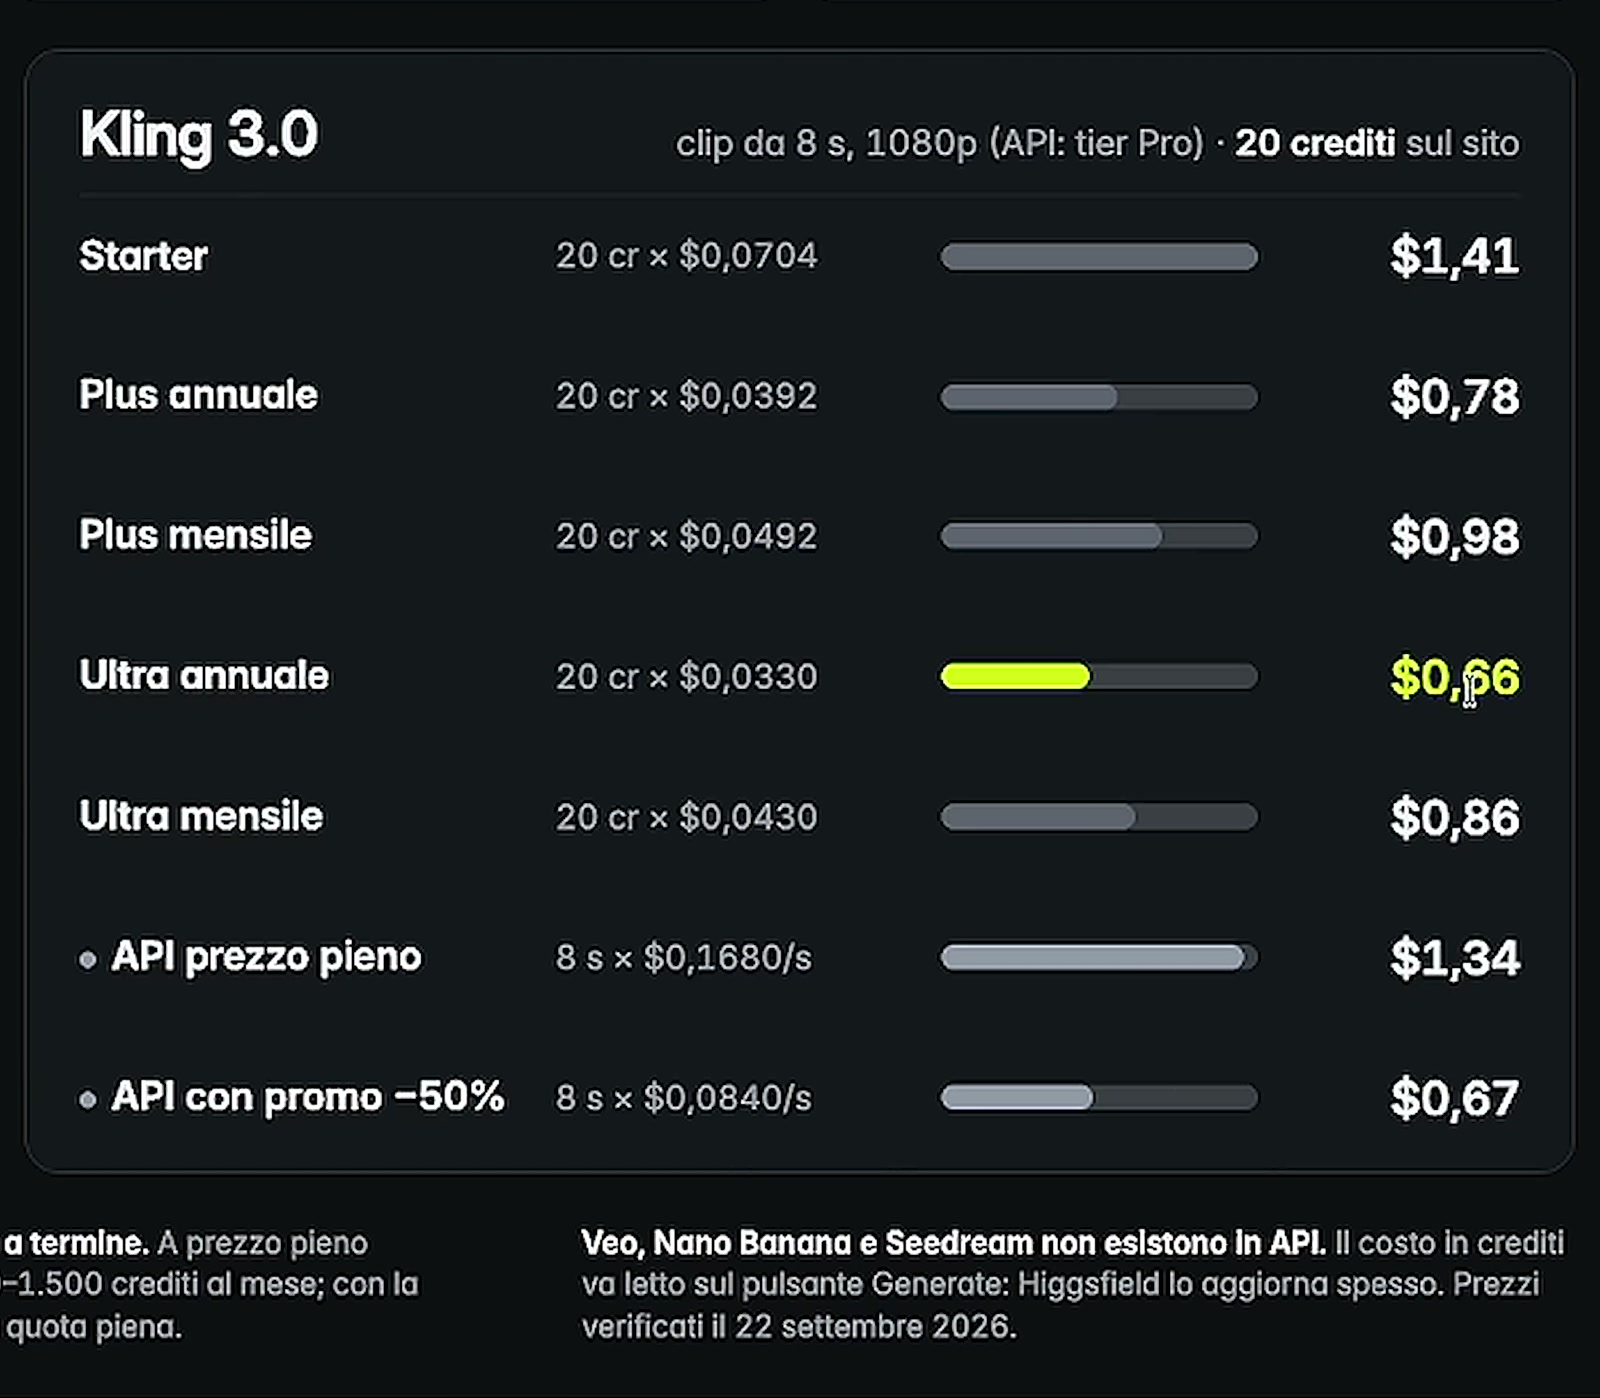Click the $0,78 price value

pyautogui.click(x=1455, y=397)
